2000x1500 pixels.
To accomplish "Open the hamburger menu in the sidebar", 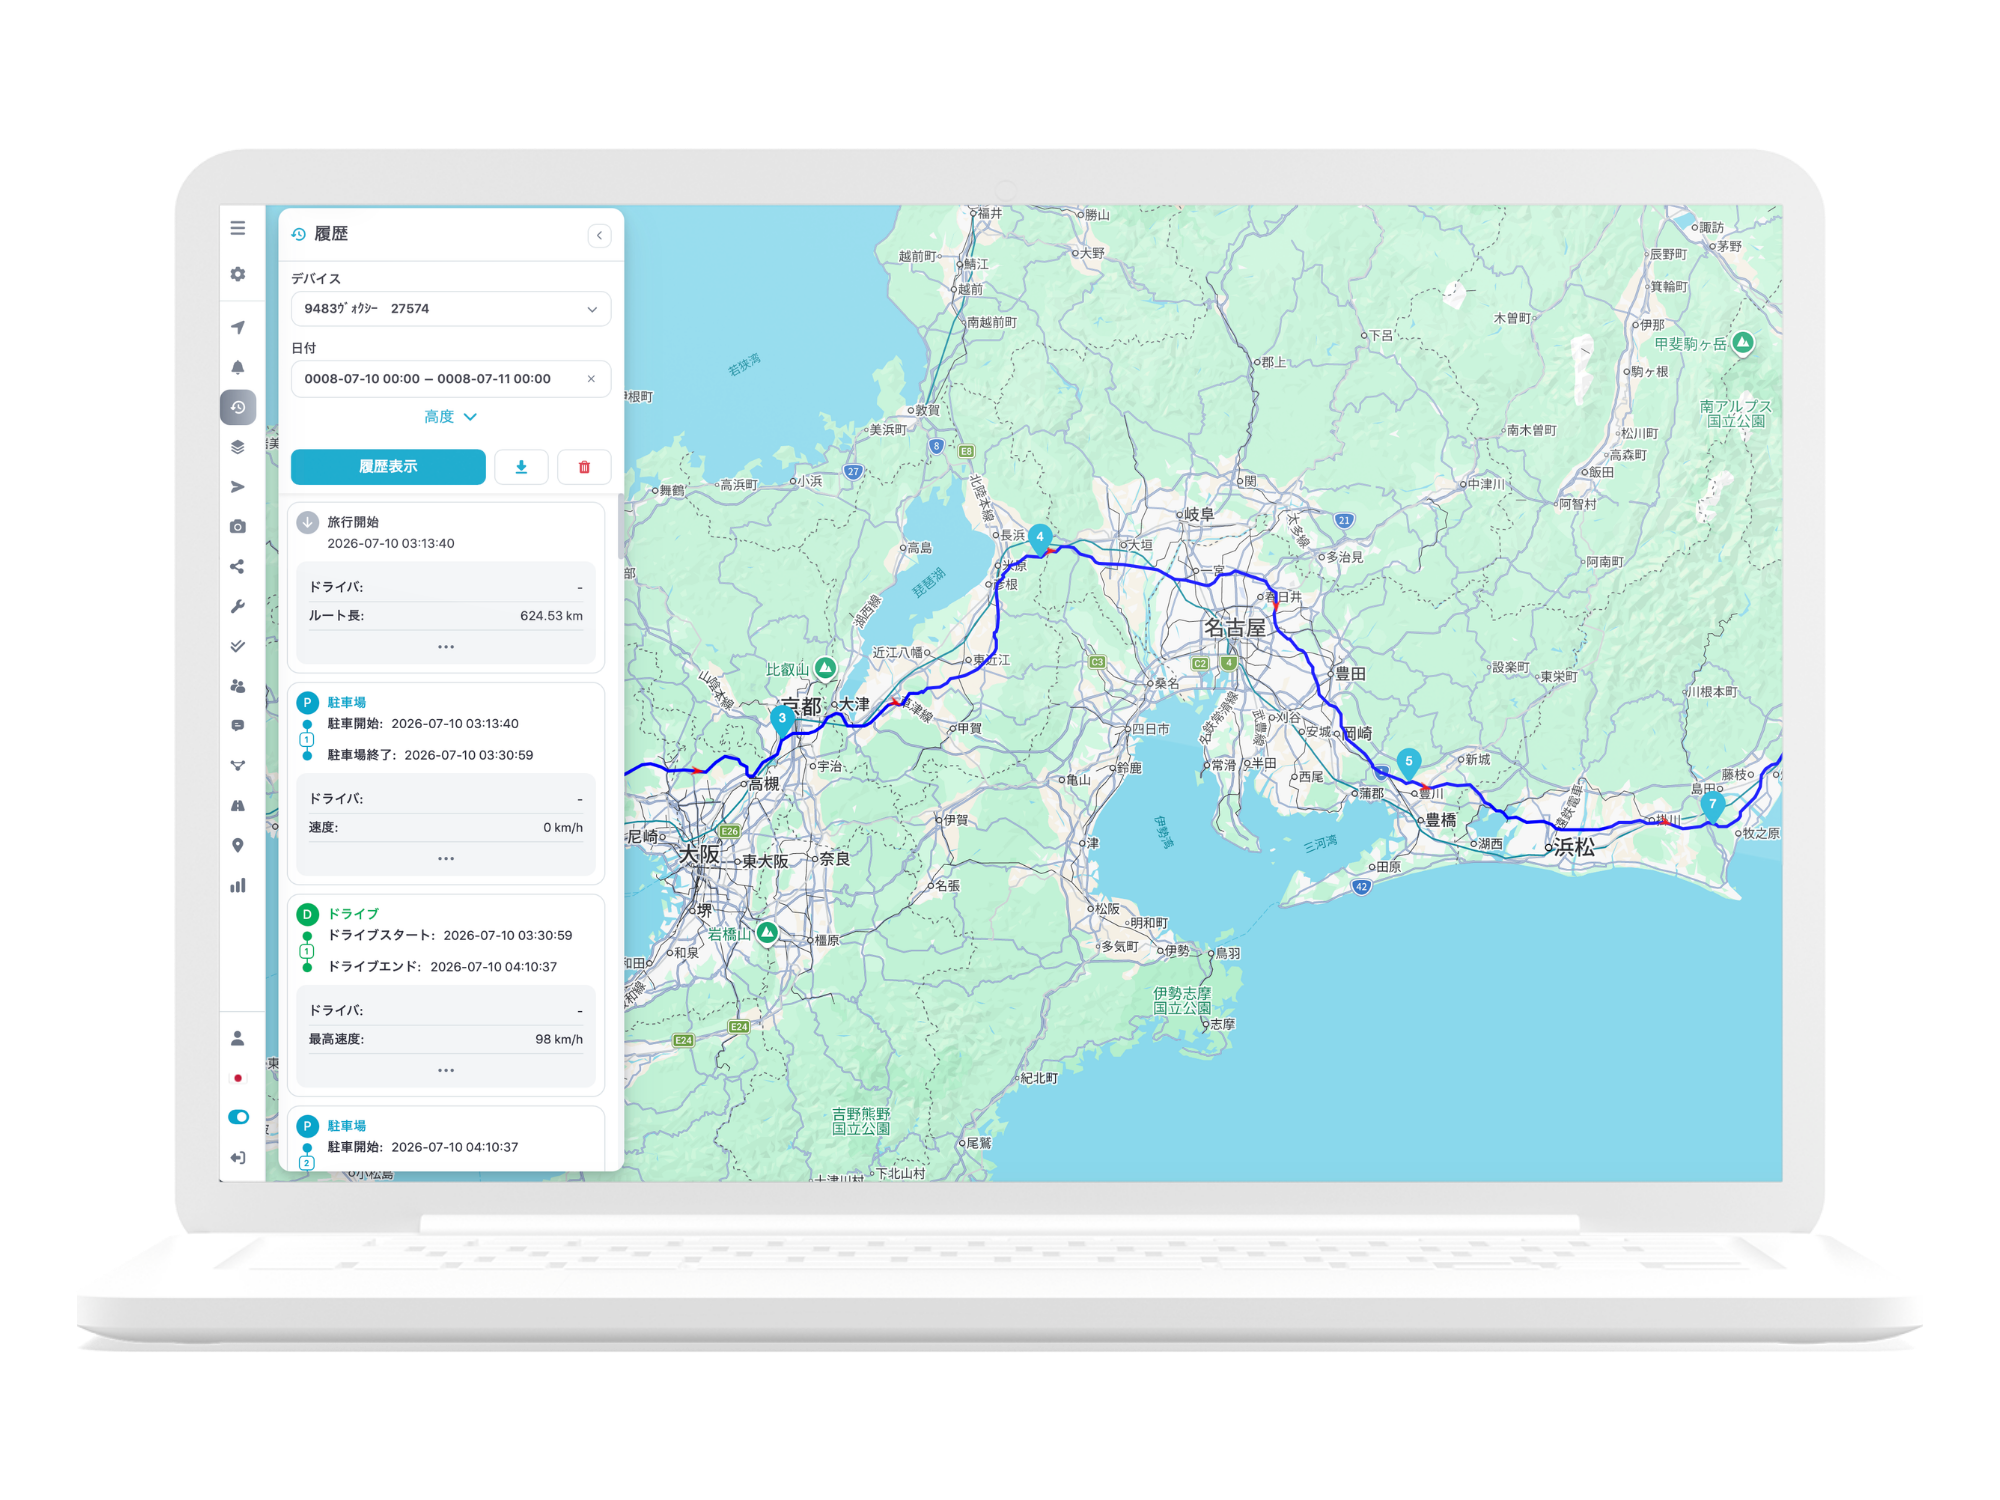I will (238, 228).
